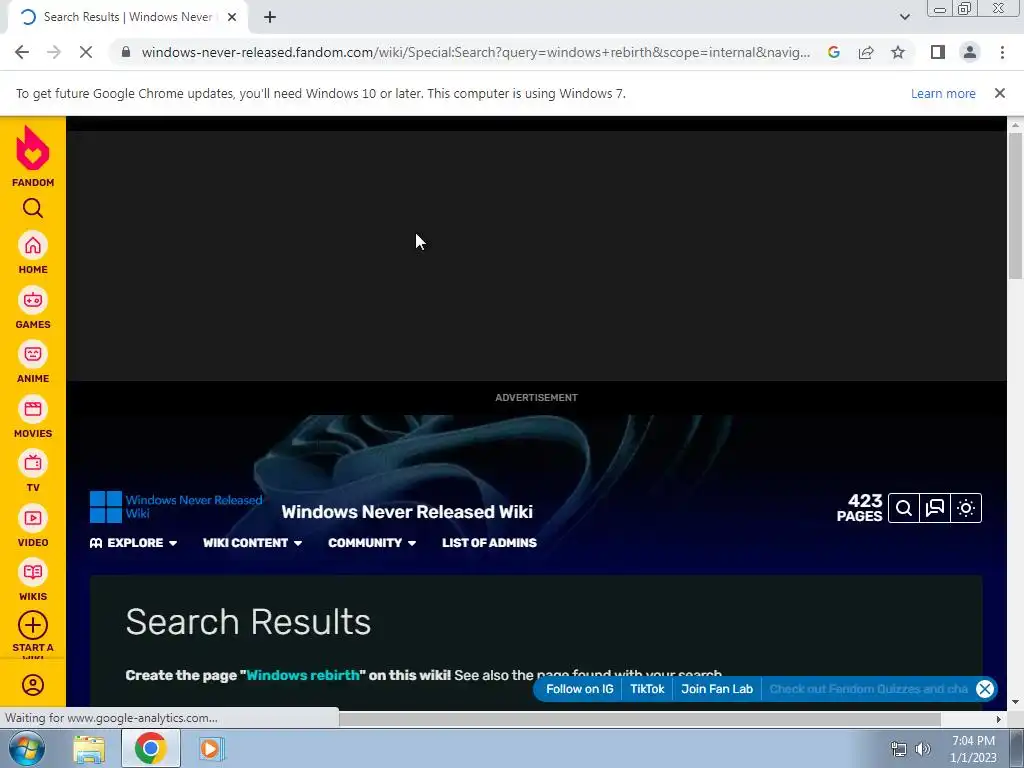This screenshot has height=768, width=1024.
Task: Open Chrome three-dot menu
Action: click(x=1002, y=52)
